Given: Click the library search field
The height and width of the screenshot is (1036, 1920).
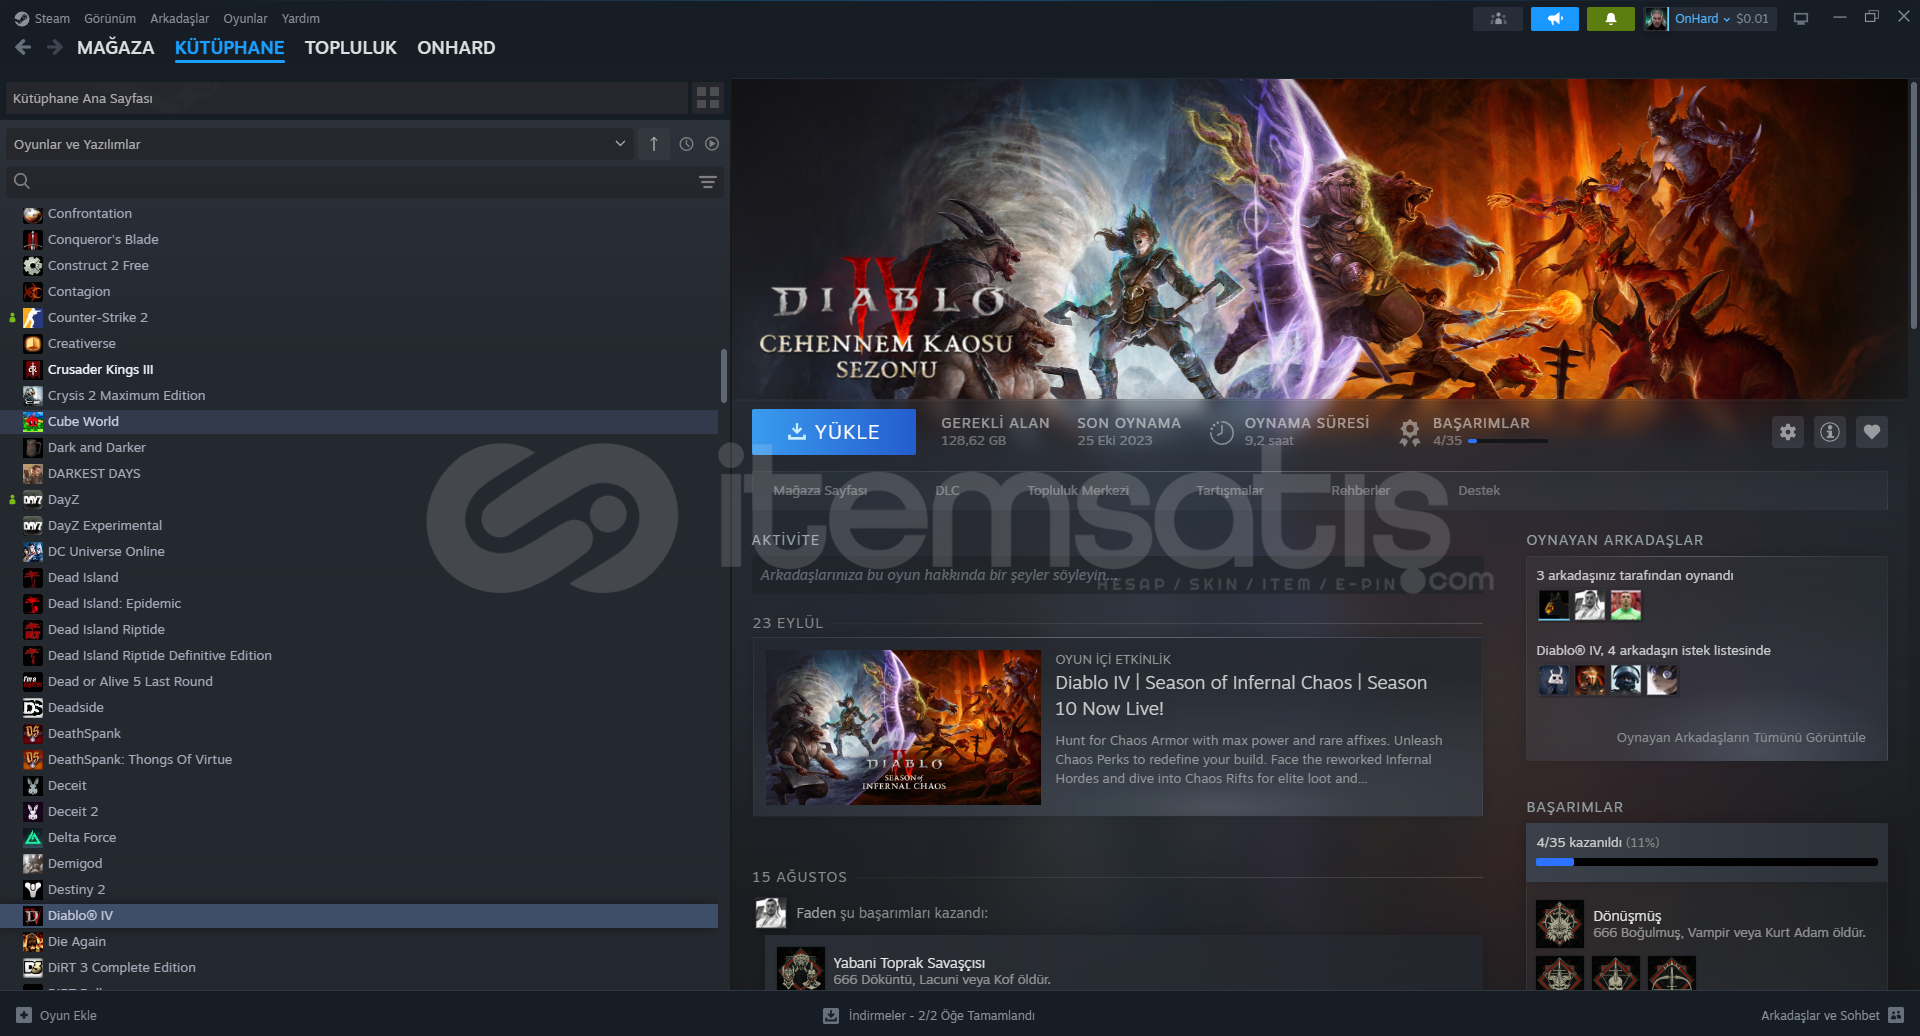Looking at the screenshot, I should (365, 182).
